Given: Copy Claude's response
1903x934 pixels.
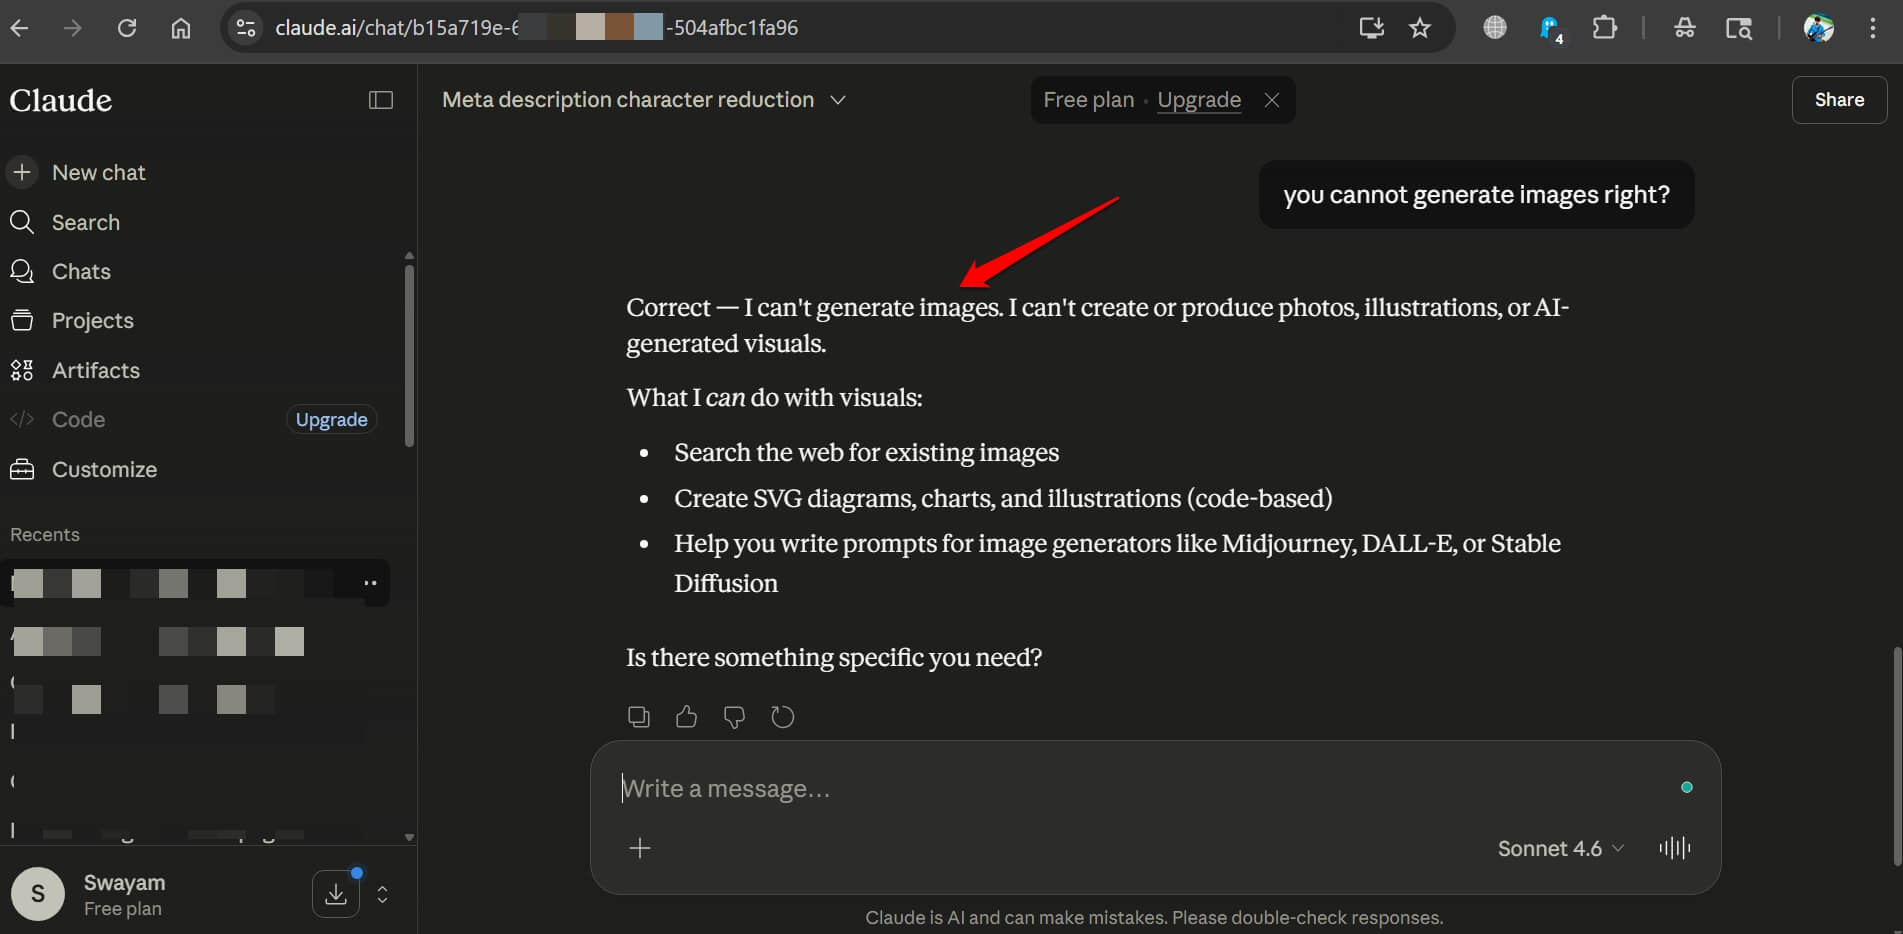Looking at the screenshot, I should pyautogui.click(x=638, y=717).
